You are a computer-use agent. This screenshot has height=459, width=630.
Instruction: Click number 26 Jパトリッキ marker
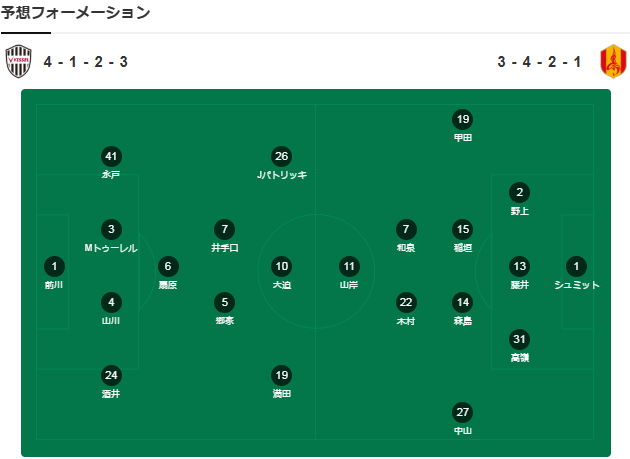tap(282, 156)
